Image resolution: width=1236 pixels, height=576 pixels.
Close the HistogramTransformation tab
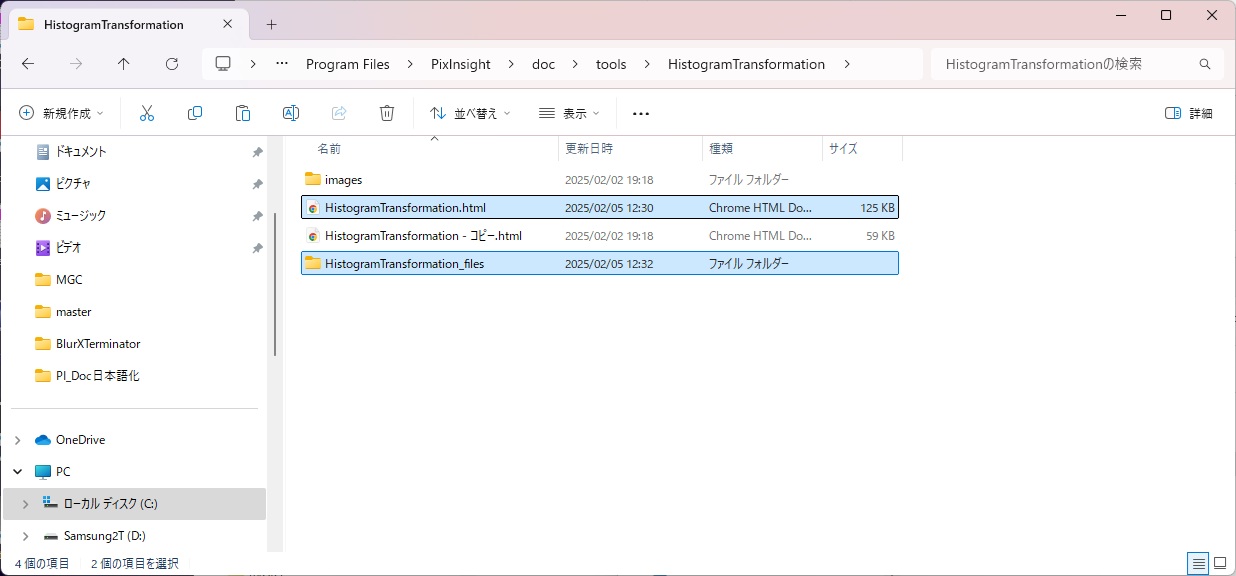tap(228, 24)
